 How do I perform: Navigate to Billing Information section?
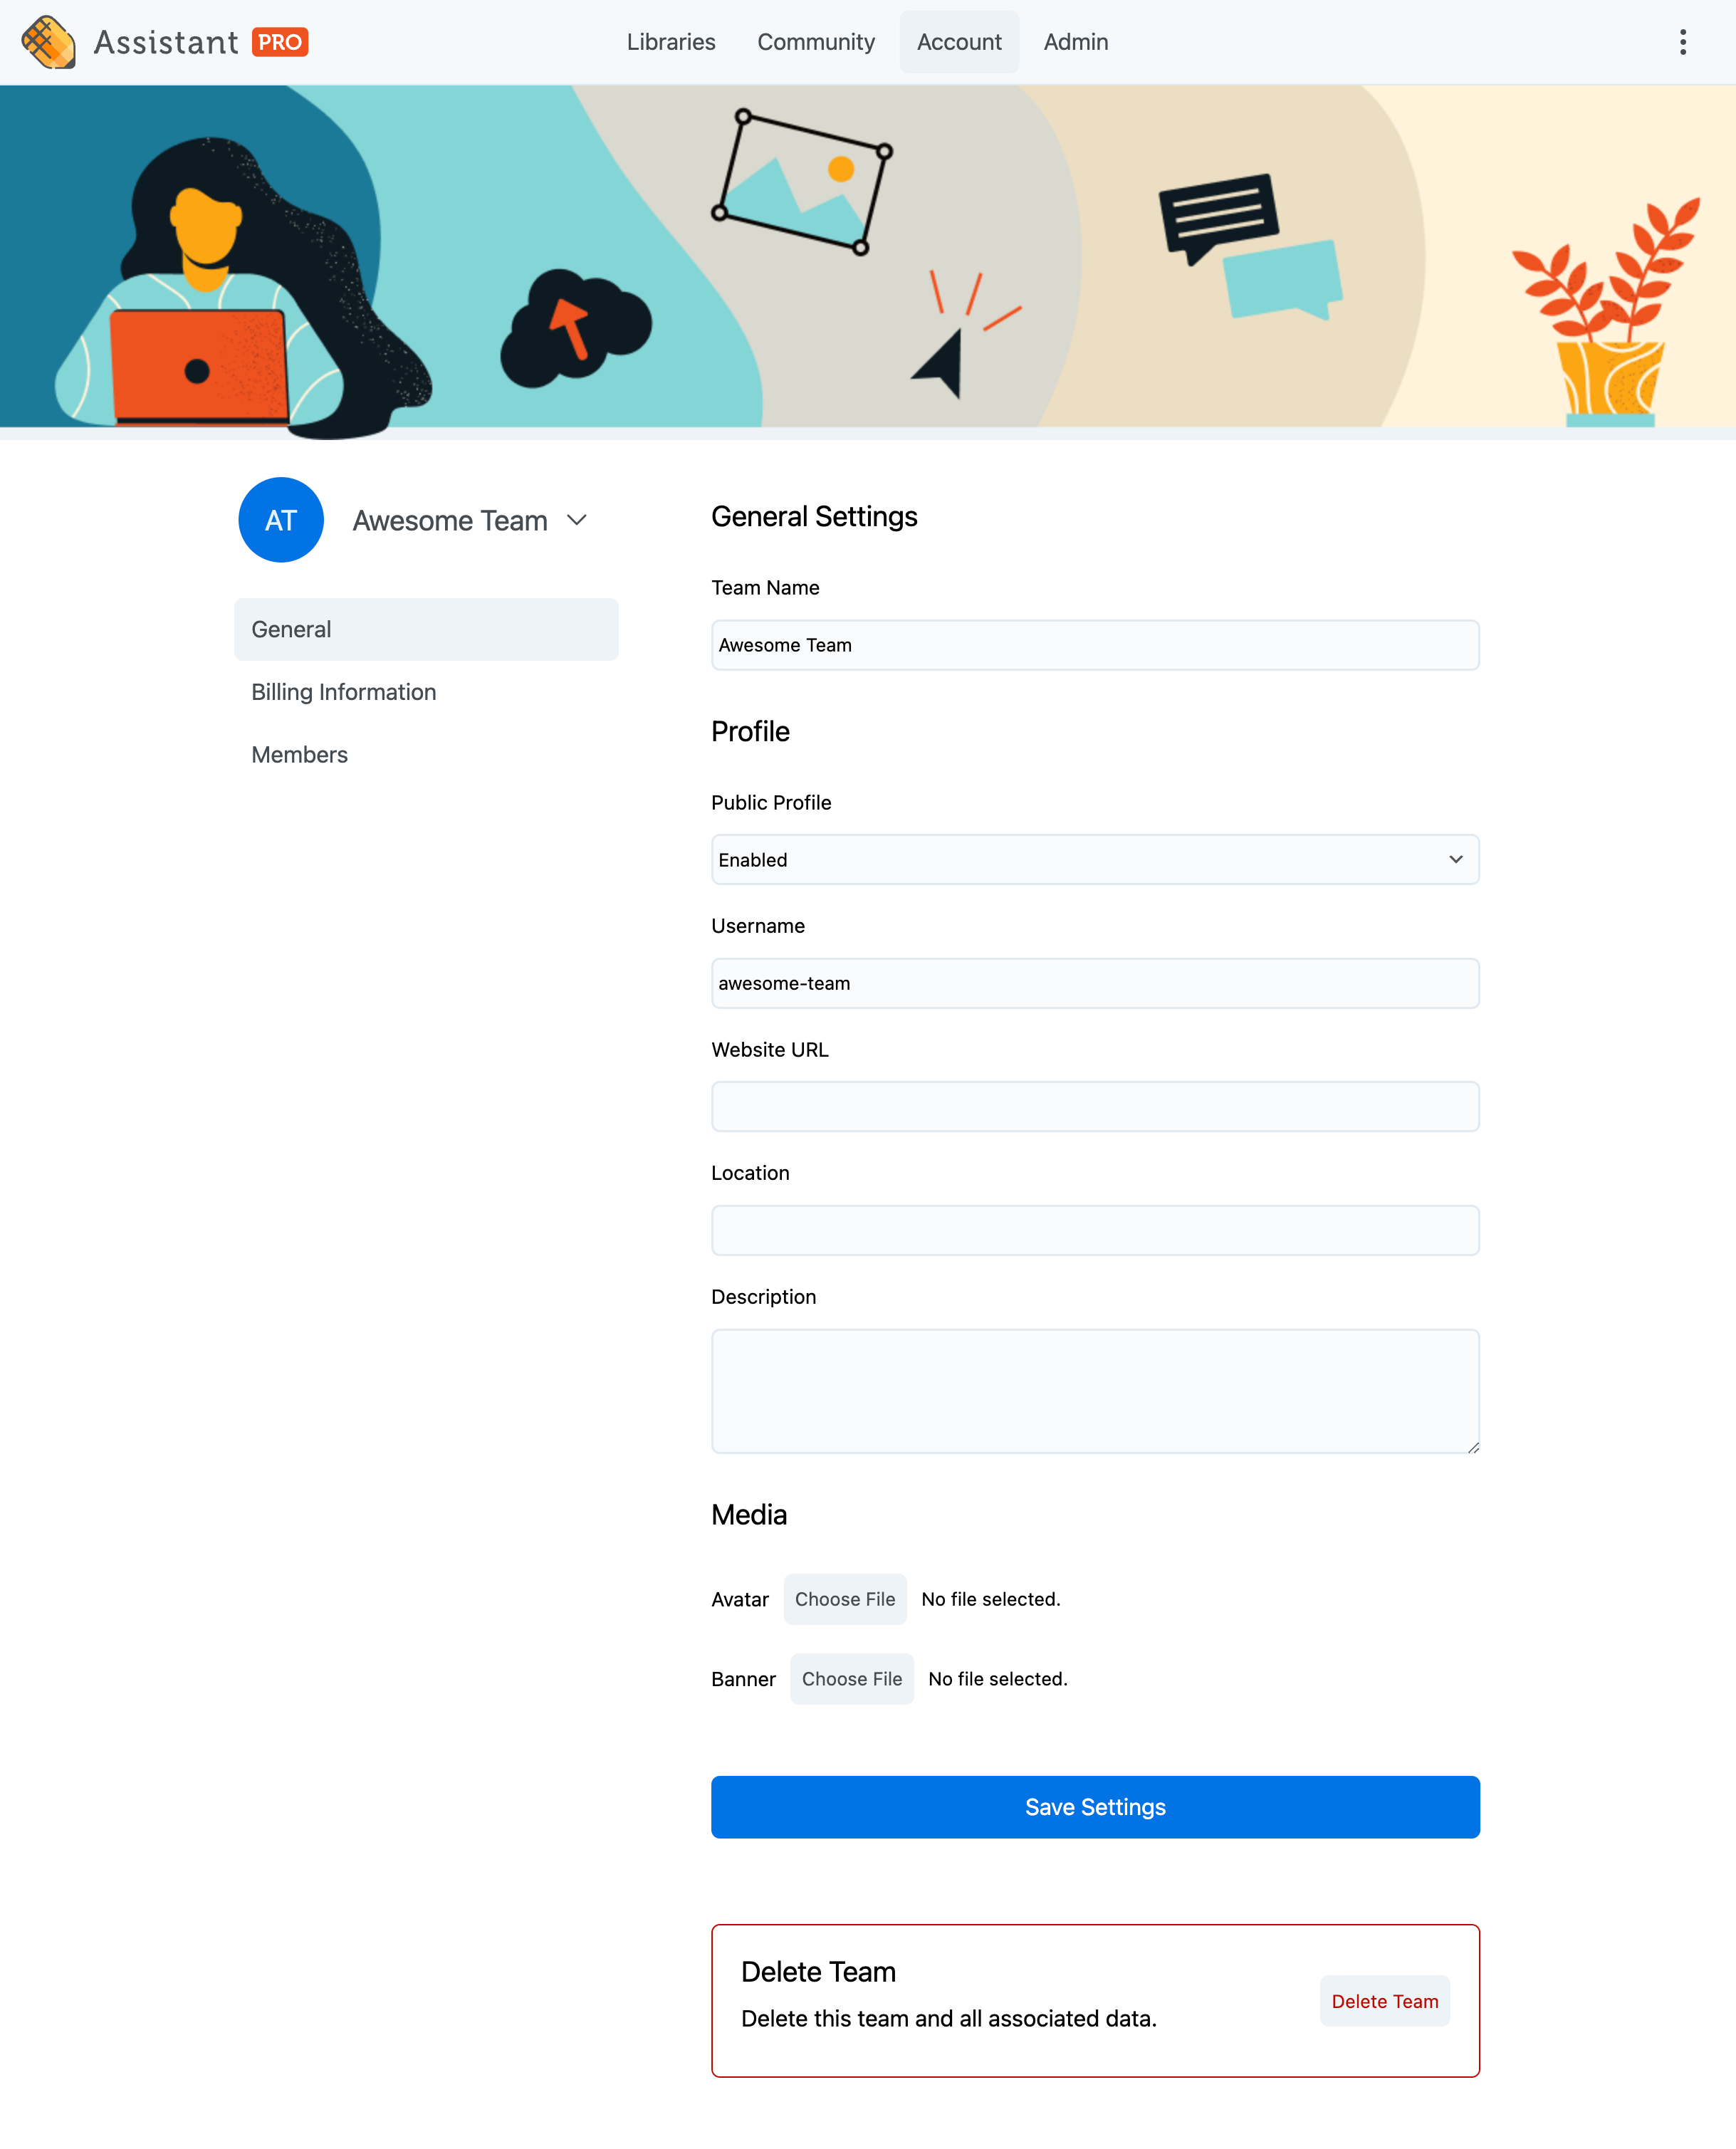(345, 691)
